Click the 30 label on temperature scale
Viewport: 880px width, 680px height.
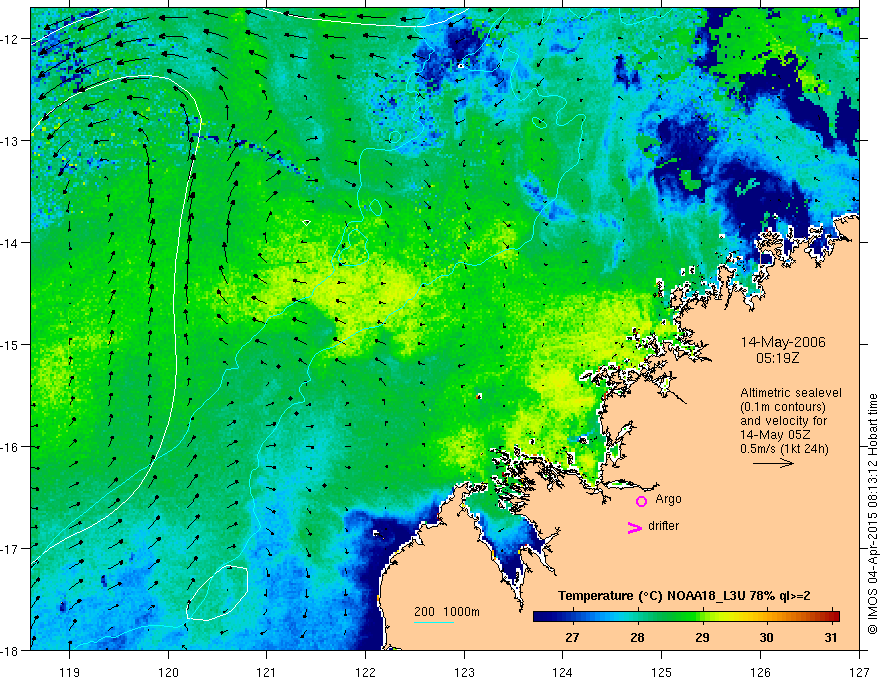766,637
